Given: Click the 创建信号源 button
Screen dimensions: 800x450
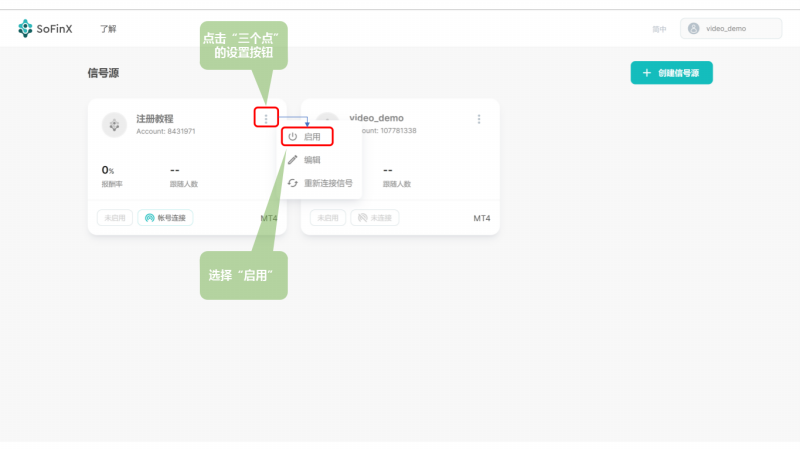Looking at the screenshot, I should pos(671,73).
